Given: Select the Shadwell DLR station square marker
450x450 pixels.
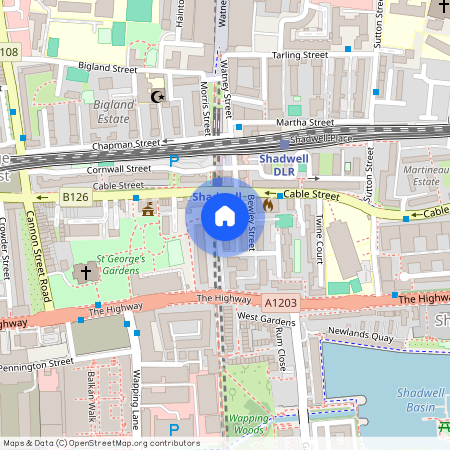Looking at the screenshot, I should pos(284,145).
